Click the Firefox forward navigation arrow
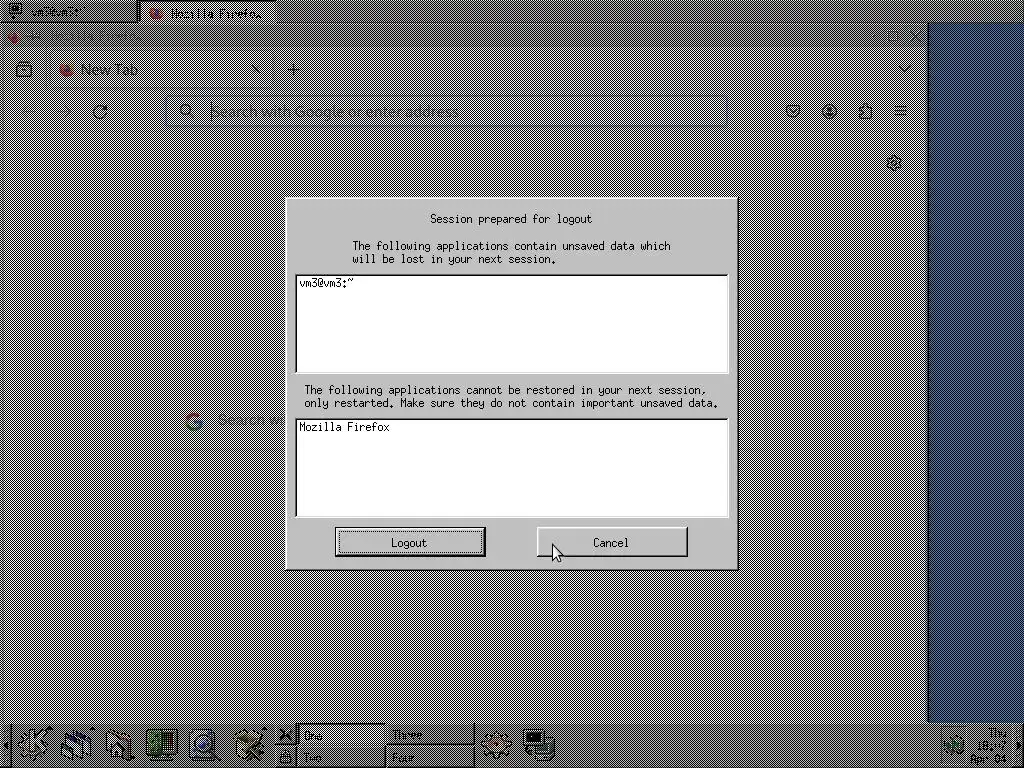1024x768 pixels. coord(63,112)
